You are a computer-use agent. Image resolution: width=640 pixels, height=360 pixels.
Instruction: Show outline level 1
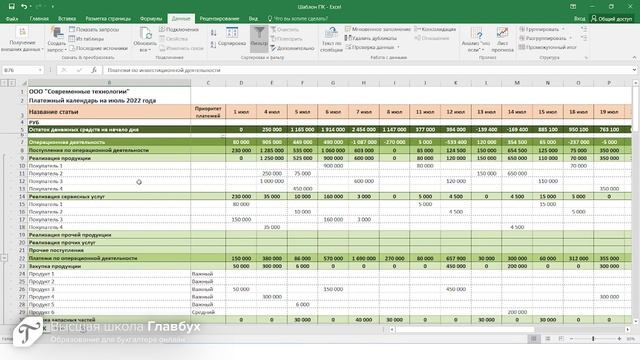click(4, 83)
